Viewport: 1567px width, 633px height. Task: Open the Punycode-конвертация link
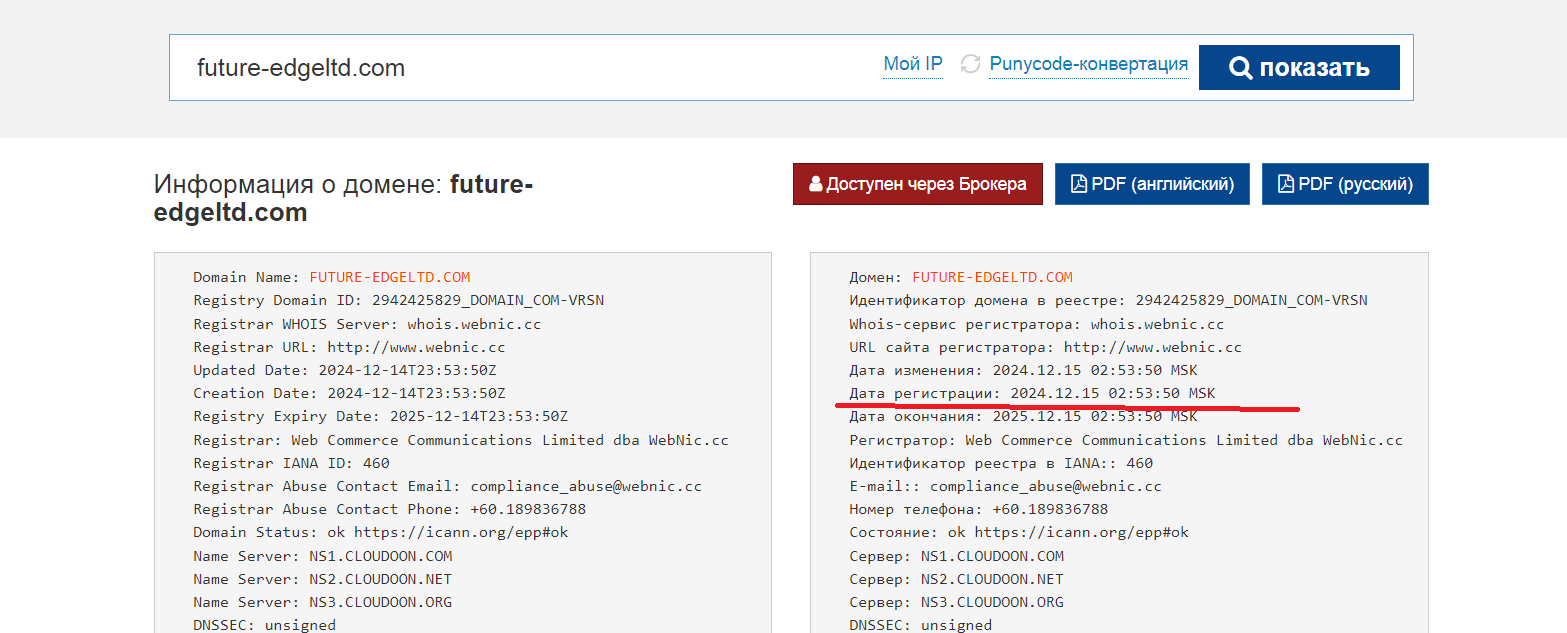click(1089, 65)
